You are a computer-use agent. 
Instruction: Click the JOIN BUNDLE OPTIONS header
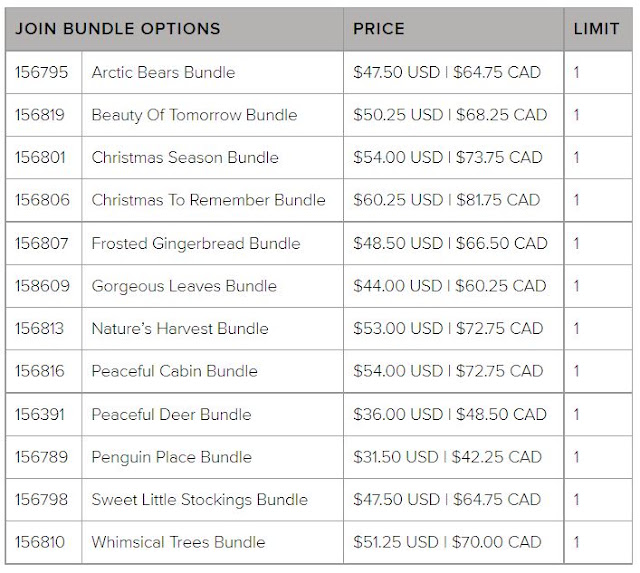tap(118, 29)
